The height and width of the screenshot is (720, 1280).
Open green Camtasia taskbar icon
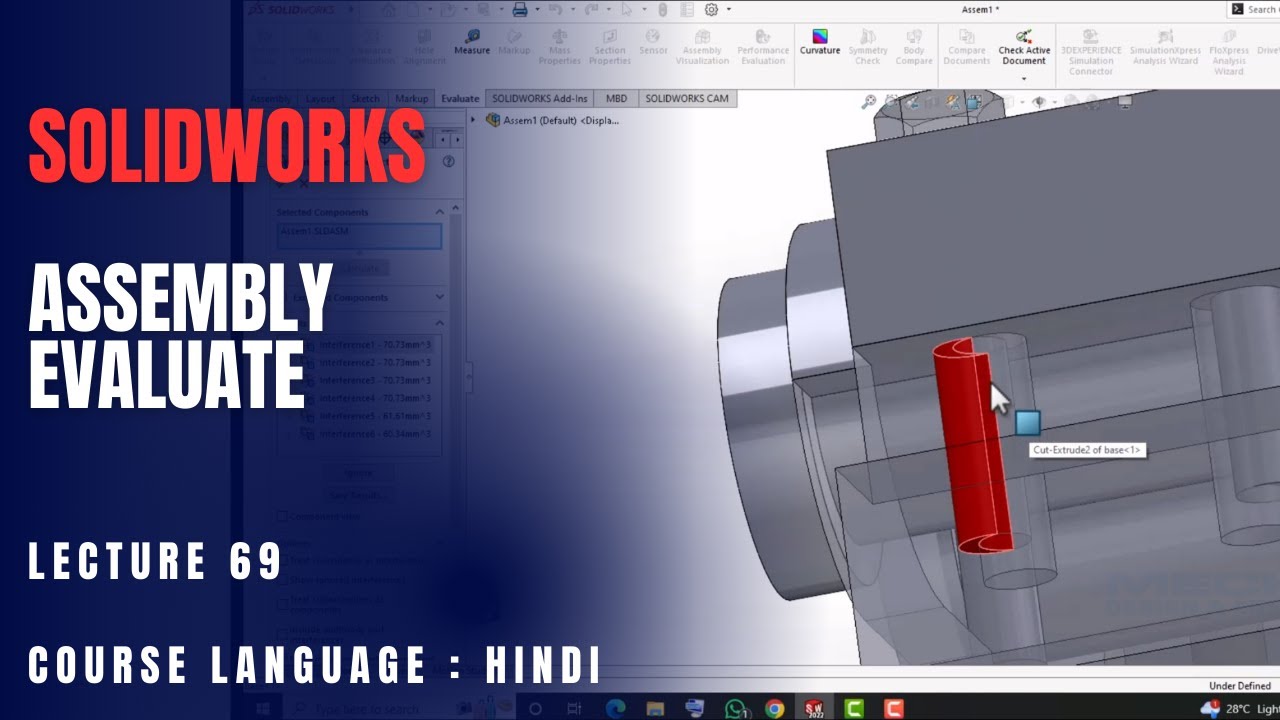[x=854, y=708]
